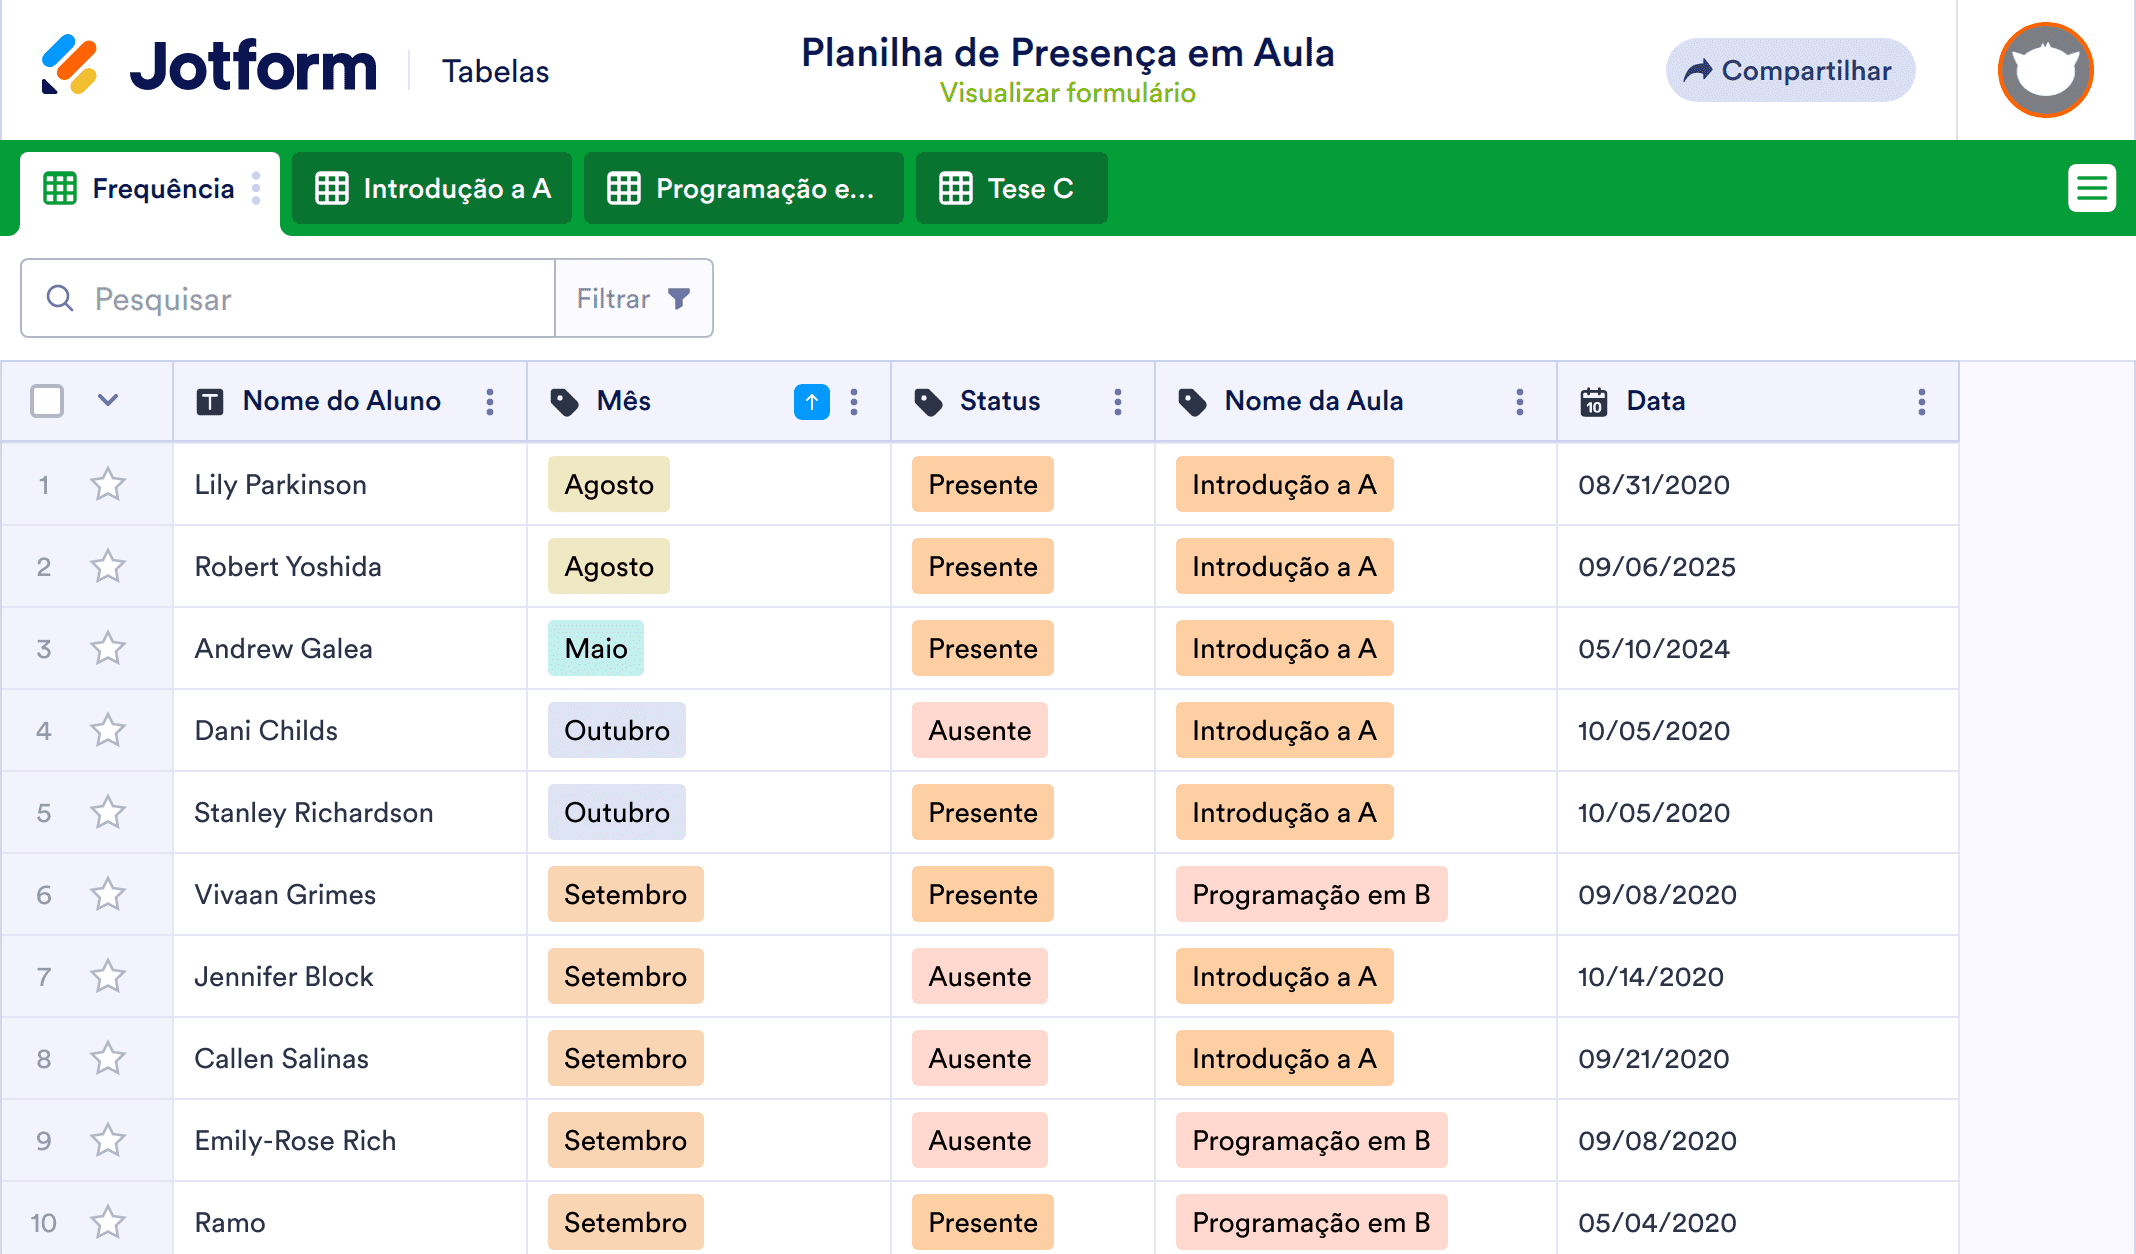The image size is (2136, 1254).
Task: Star the Dani Childs row
Action: 108,730
